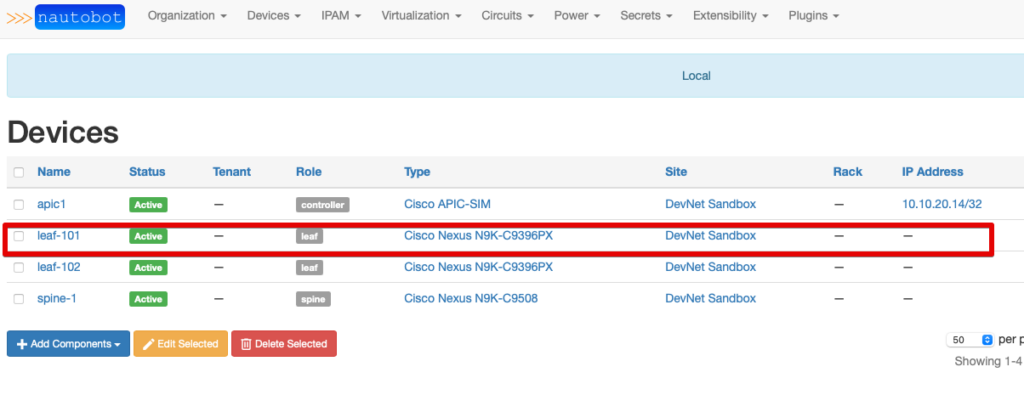Open the Organization menu
The height and width of the screenshot is (395, 1024).
187,16
